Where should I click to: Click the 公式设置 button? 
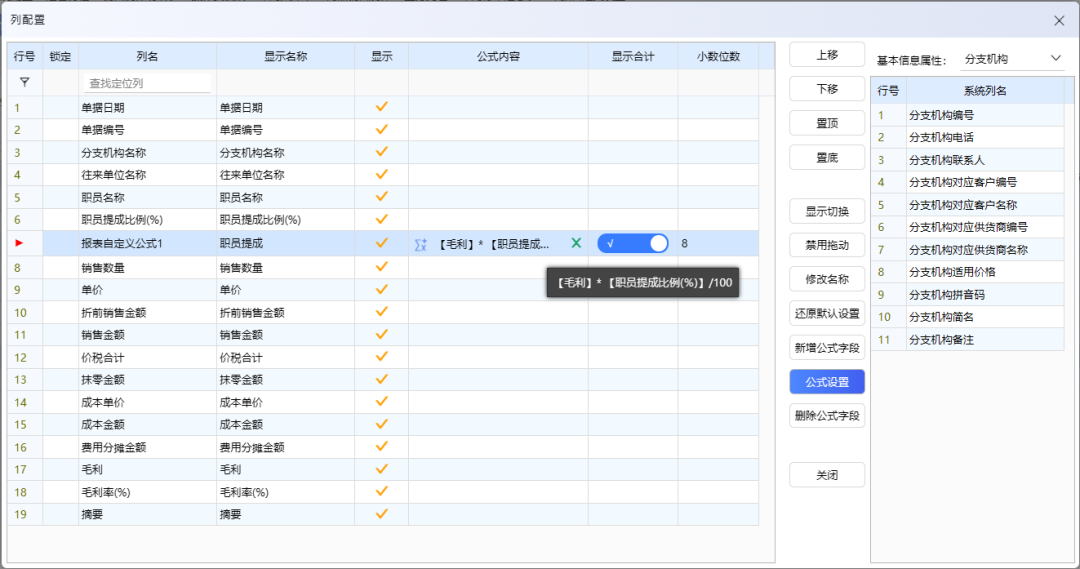(827, 381)
